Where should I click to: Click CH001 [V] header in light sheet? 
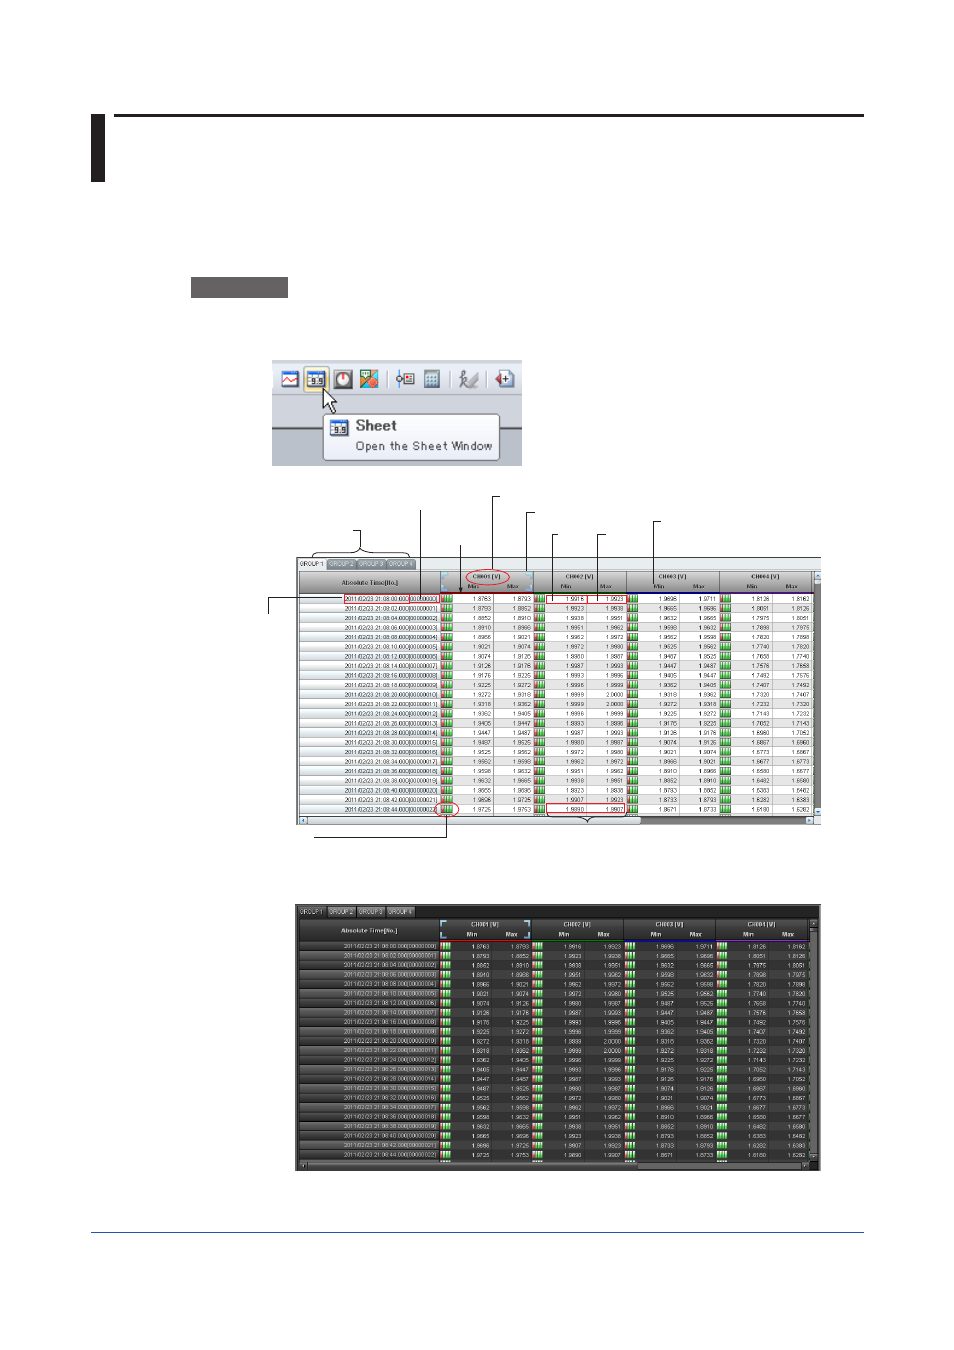click(488, 577)
